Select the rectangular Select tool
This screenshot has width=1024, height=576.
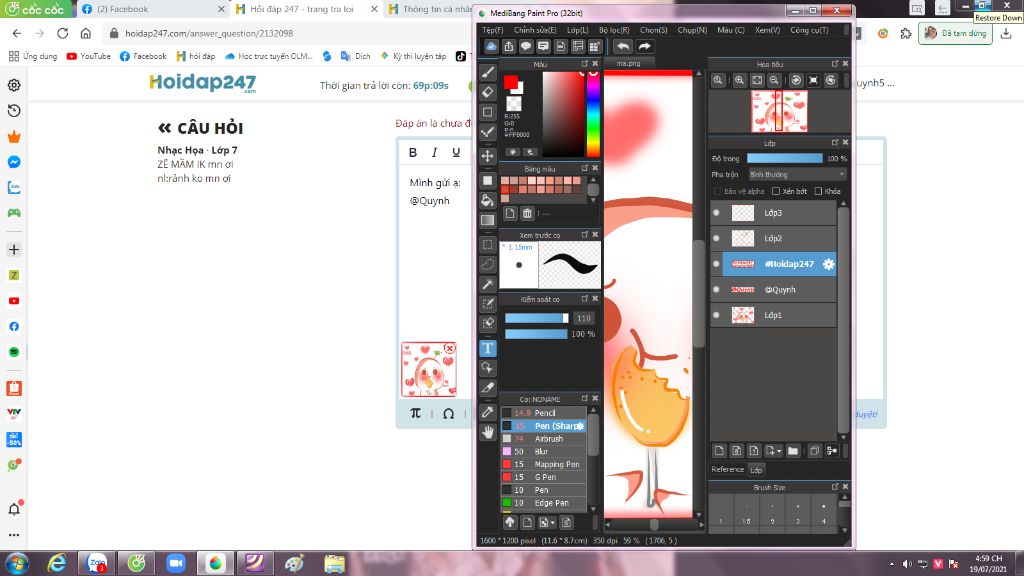click(x=488, y=245)
